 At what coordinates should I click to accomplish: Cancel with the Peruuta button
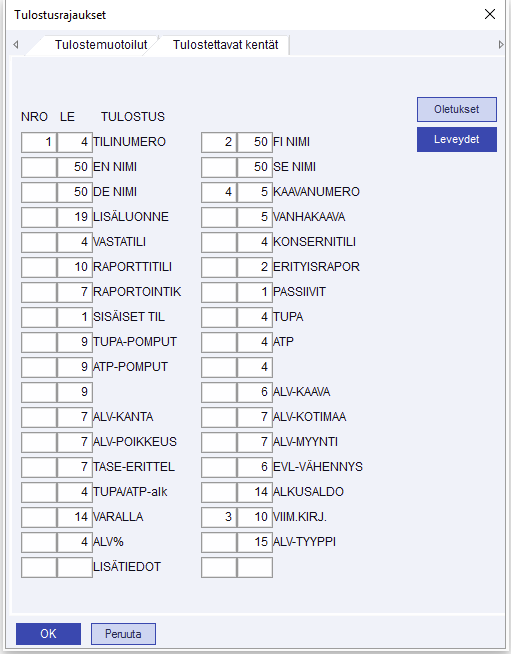123,634
